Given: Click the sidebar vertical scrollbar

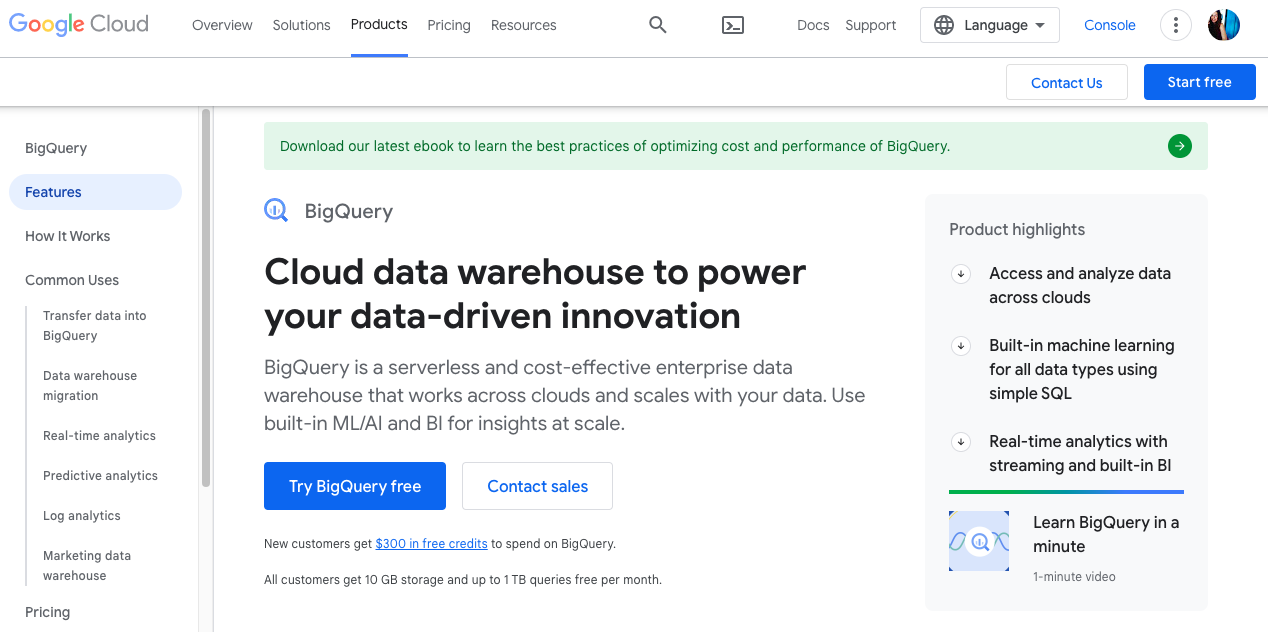Looking at the screenshot, I should 206,298.
